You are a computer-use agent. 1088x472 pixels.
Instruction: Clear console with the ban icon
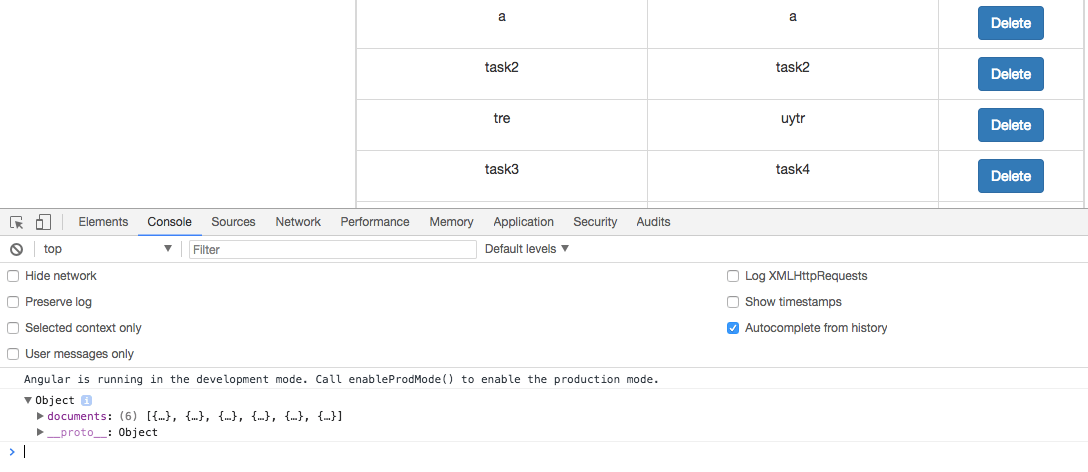pos(17,249)
